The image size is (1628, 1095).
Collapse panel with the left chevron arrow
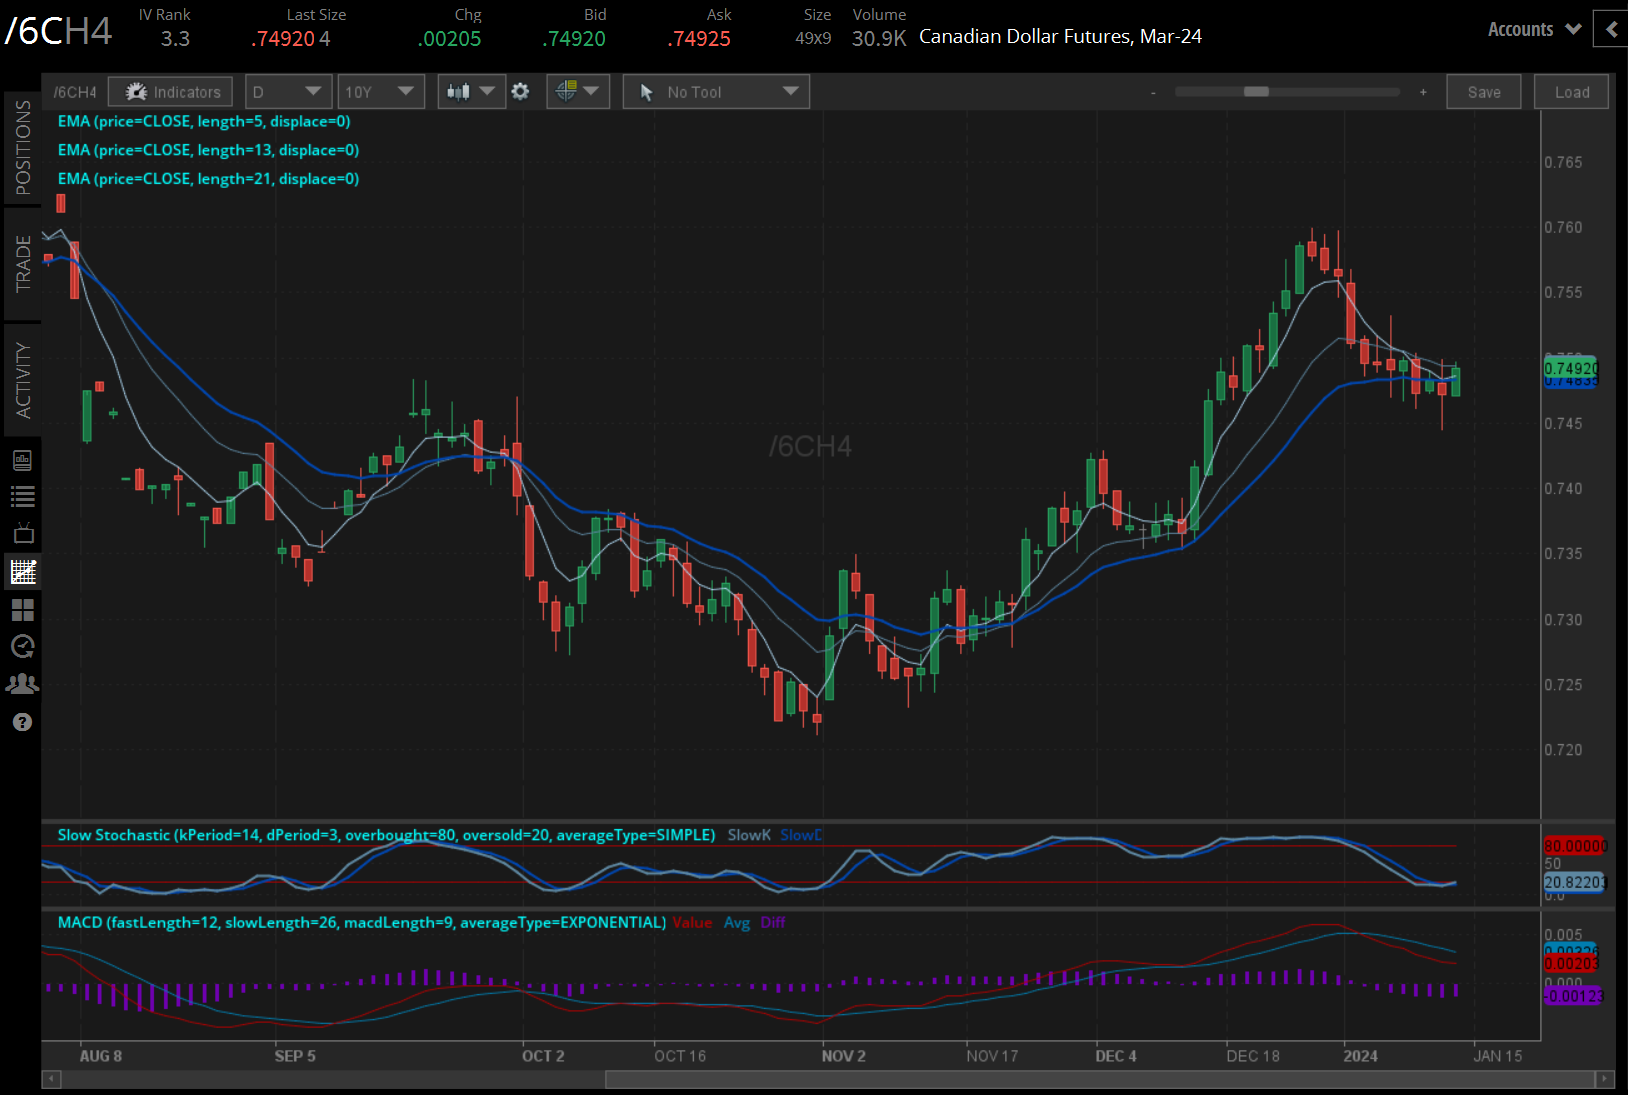(1610, 30)
